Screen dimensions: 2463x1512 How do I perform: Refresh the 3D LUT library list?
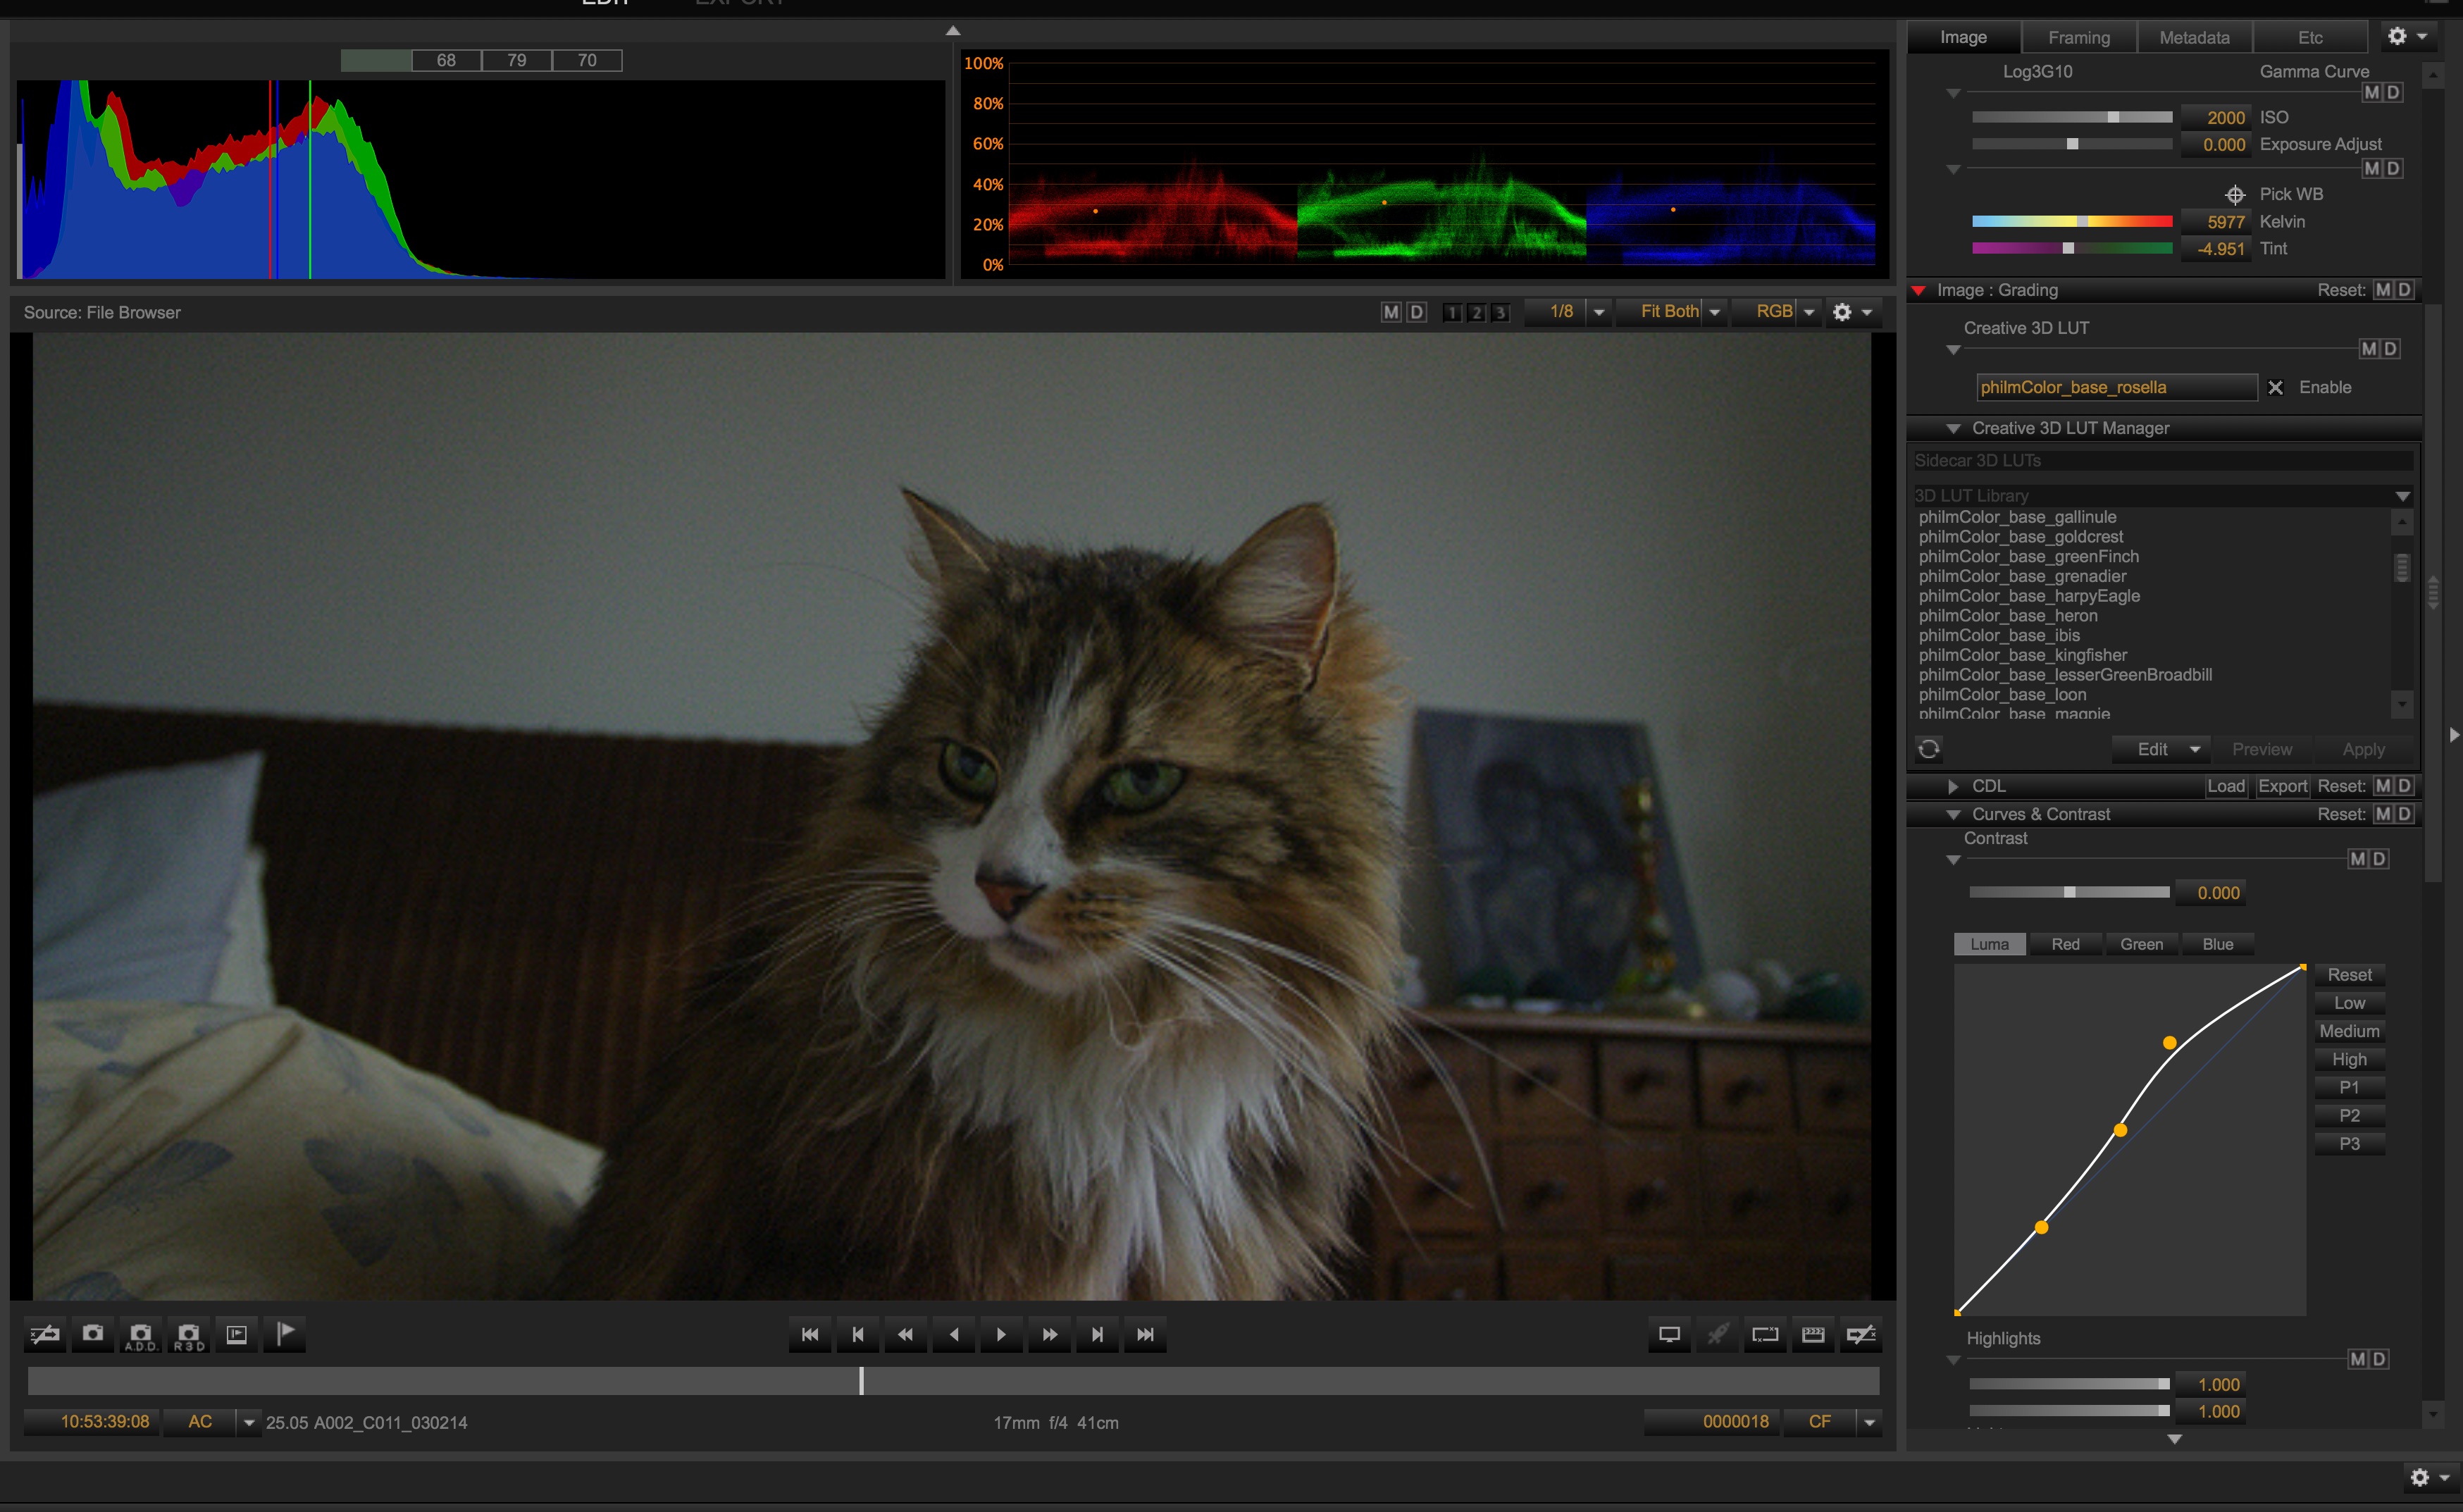(x=1929, y=749)
